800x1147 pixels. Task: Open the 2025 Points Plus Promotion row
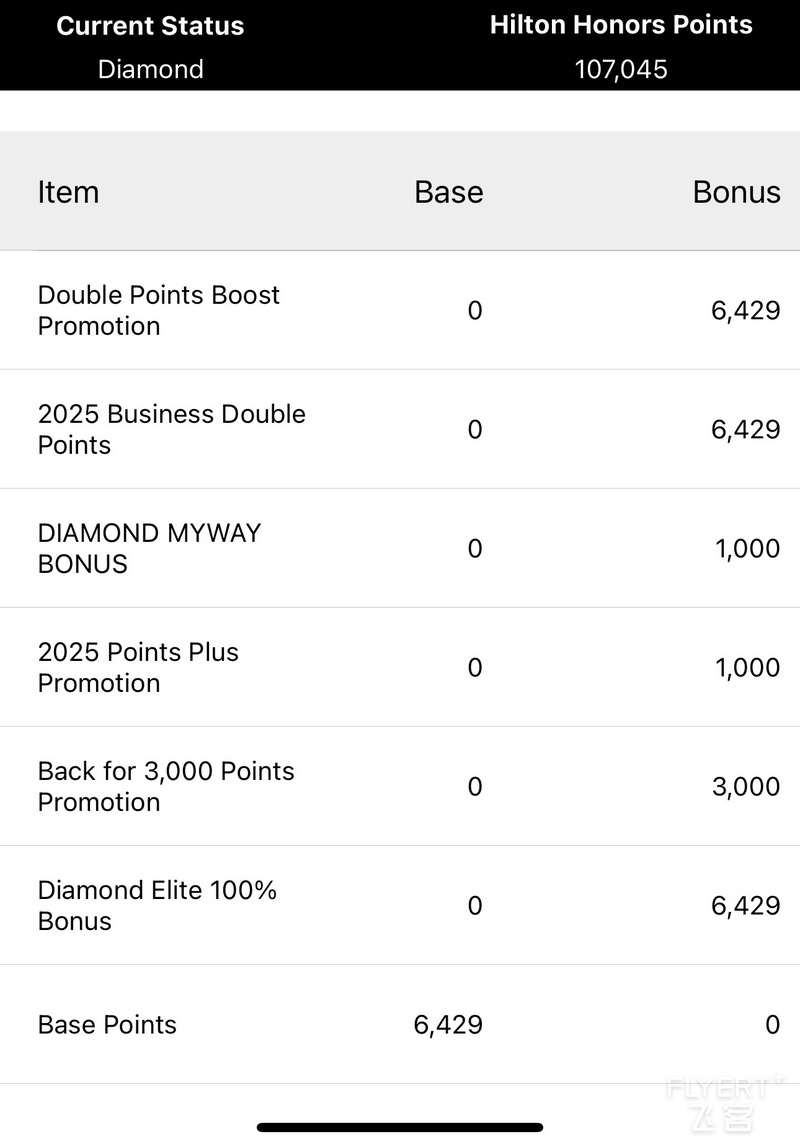pos(400,667)
